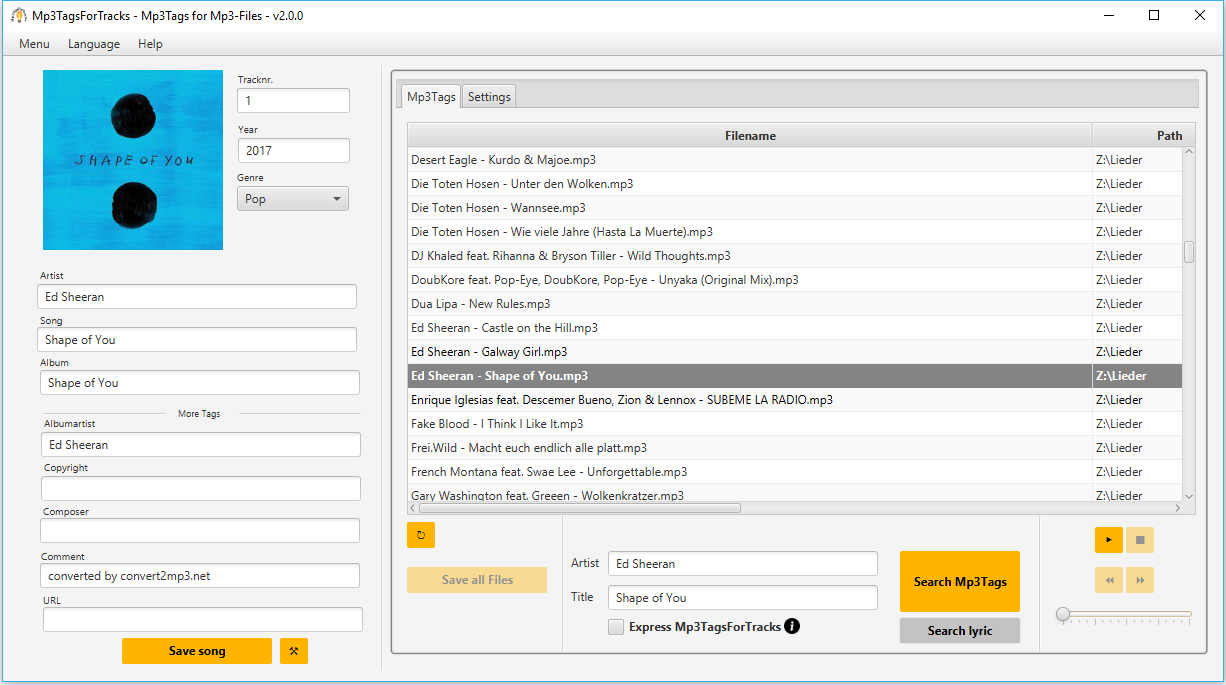This screenshot has height=685, width=1226.
Task: Click the Path column header
Action: (1144, 136)
